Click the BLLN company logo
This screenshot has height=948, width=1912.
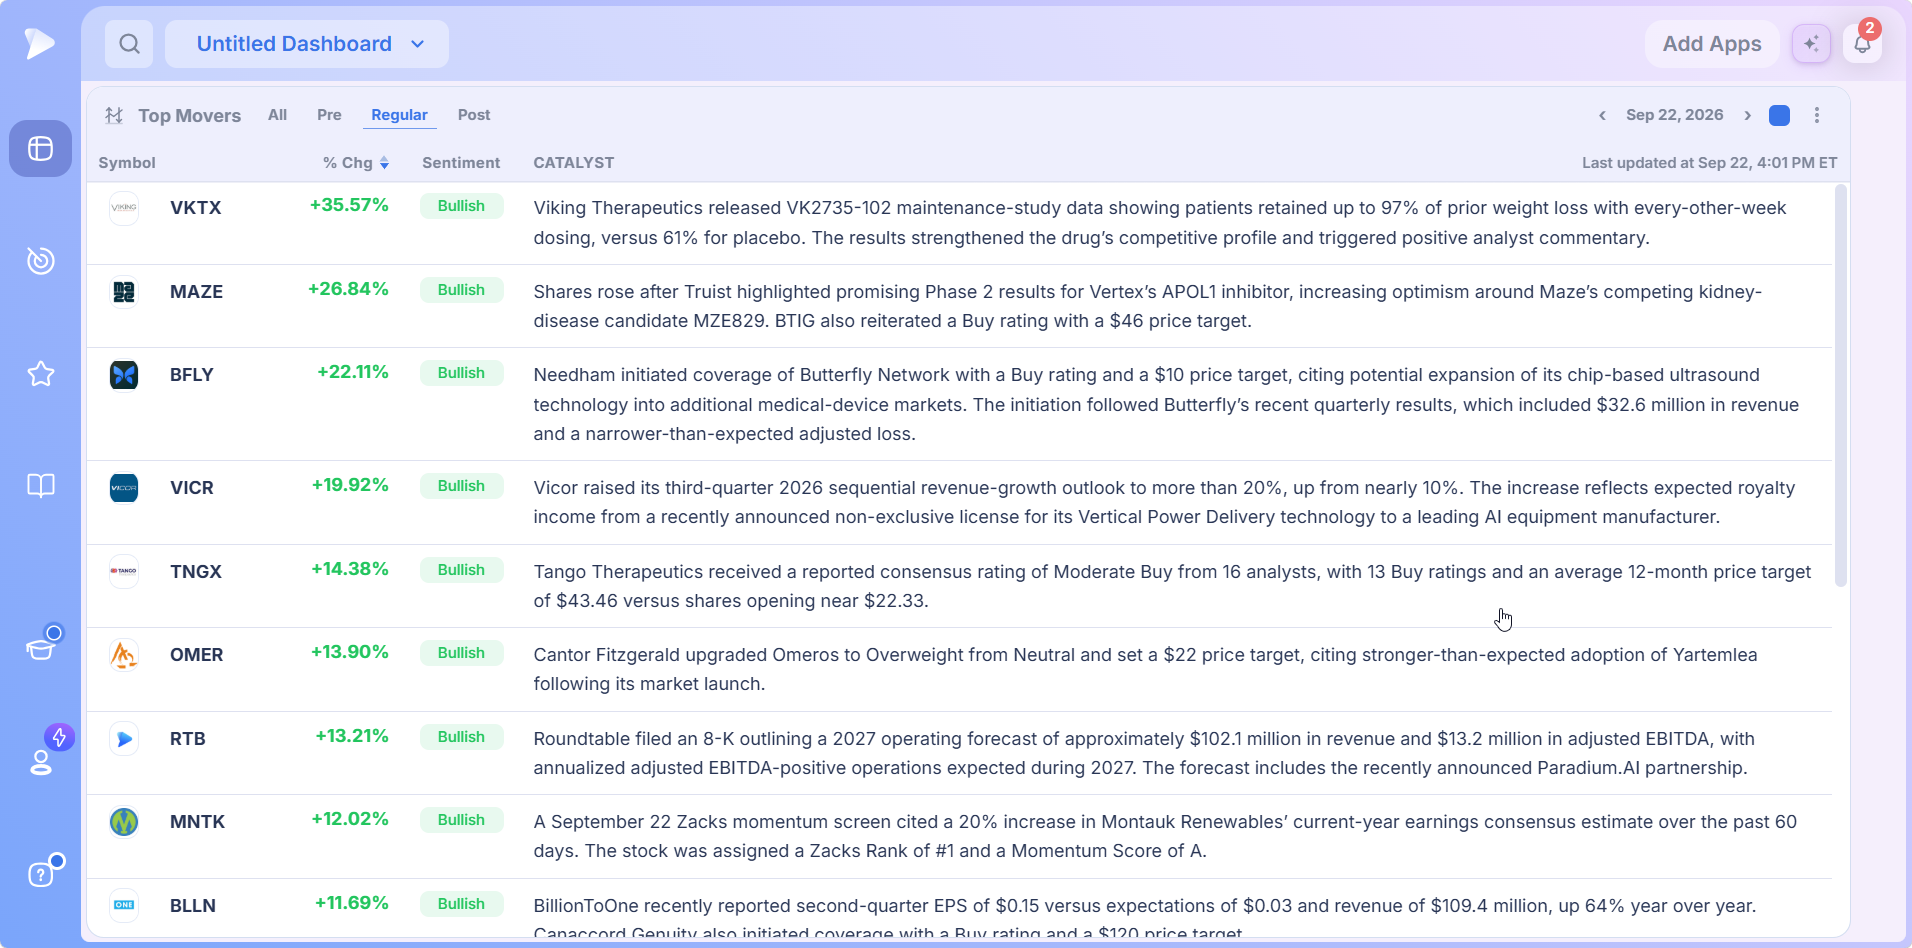(x=124, y=905)
